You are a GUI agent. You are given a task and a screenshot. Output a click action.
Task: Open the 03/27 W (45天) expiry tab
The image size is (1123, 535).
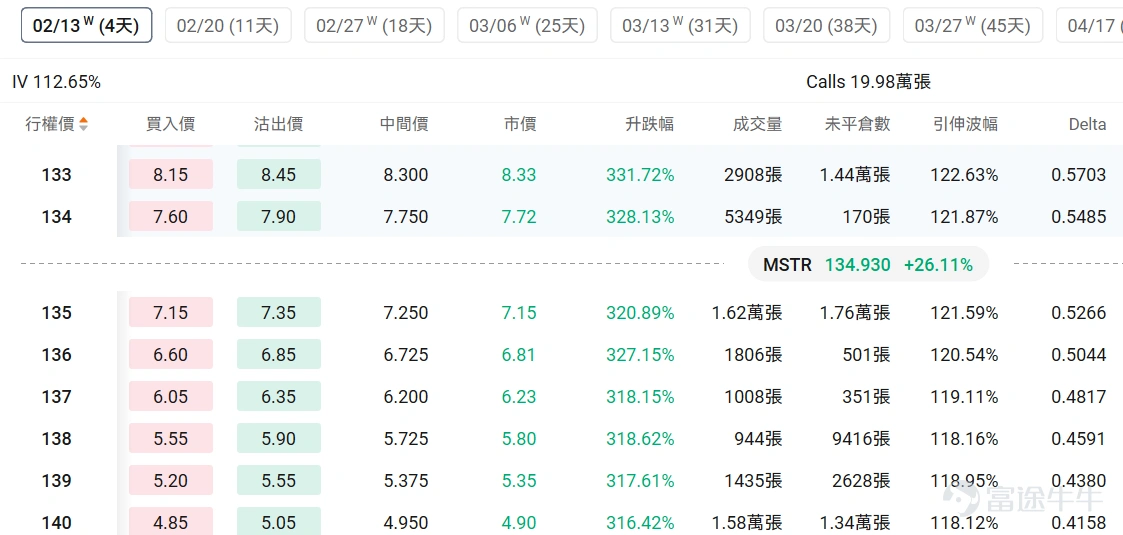(973, 26)
